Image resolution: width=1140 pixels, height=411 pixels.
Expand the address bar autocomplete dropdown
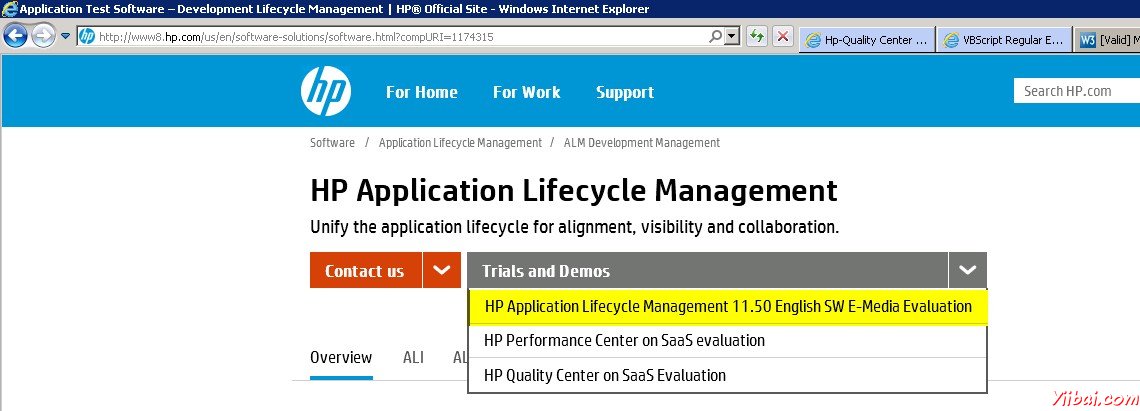point(732,37)
